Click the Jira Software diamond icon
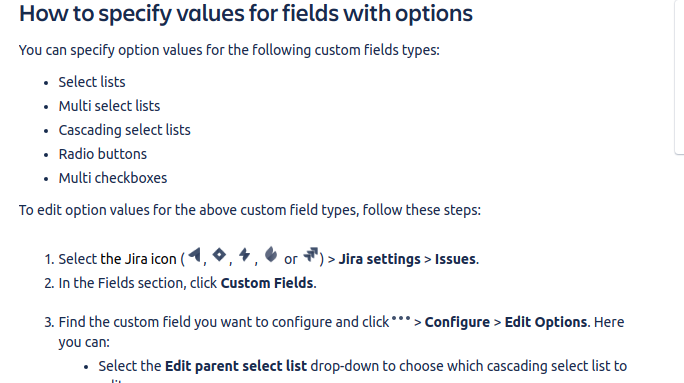 click(x=219, y=254)
